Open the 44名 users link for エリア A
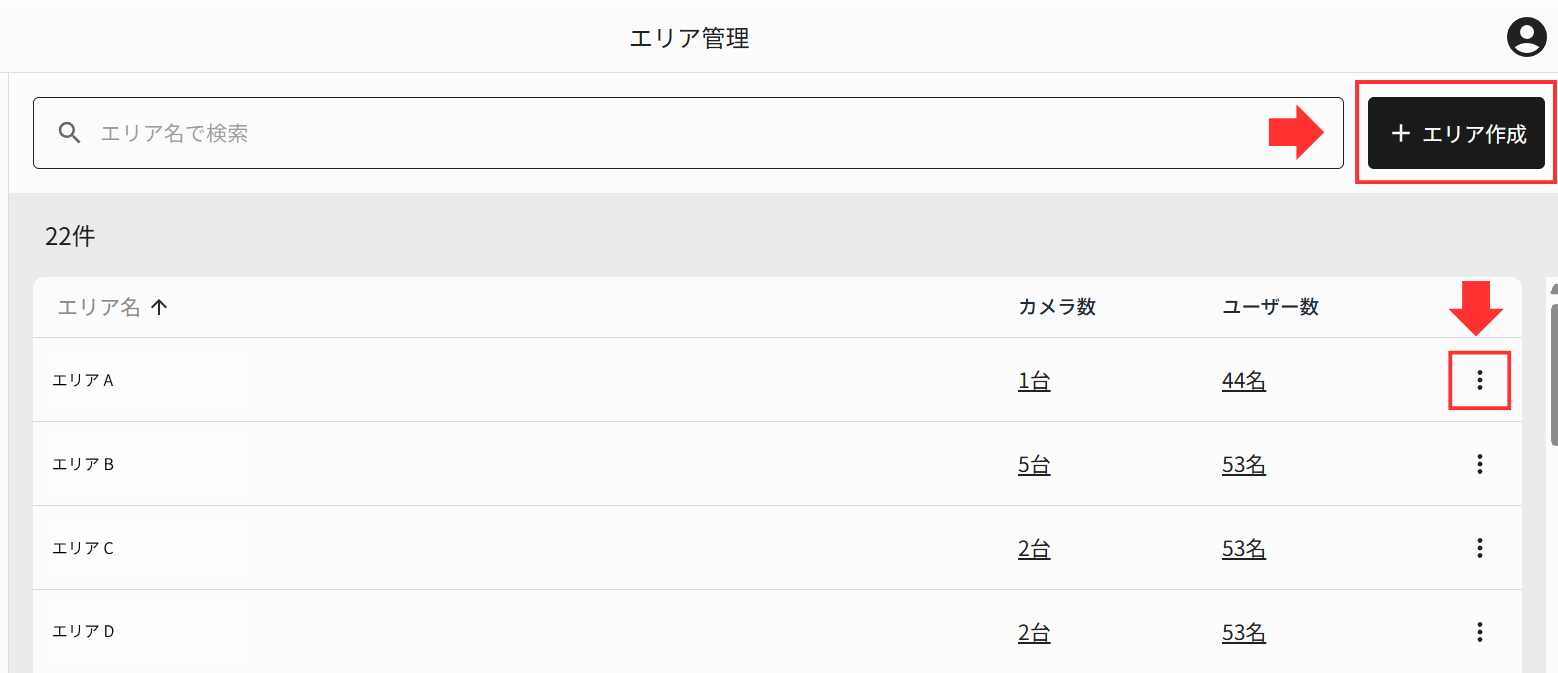 [1244, 381]
